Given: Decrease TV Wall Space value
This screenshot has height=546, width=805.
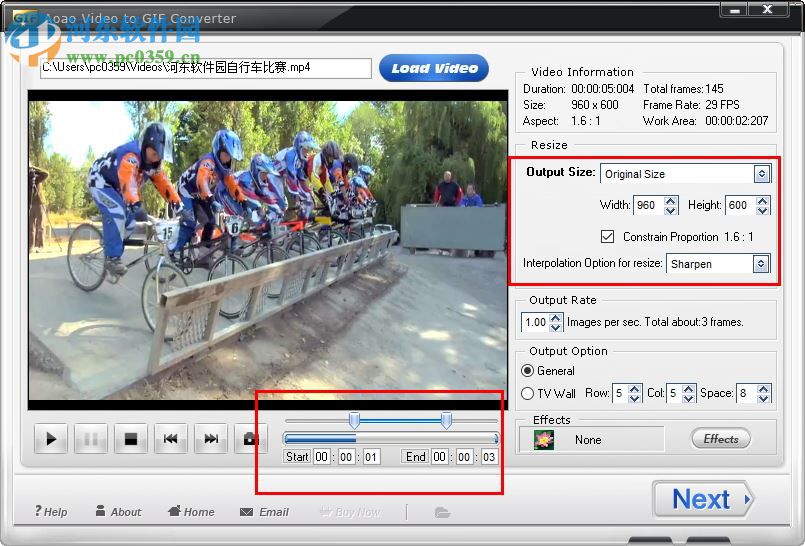Looking at the screenshot, I should click(x=764, y=398).
